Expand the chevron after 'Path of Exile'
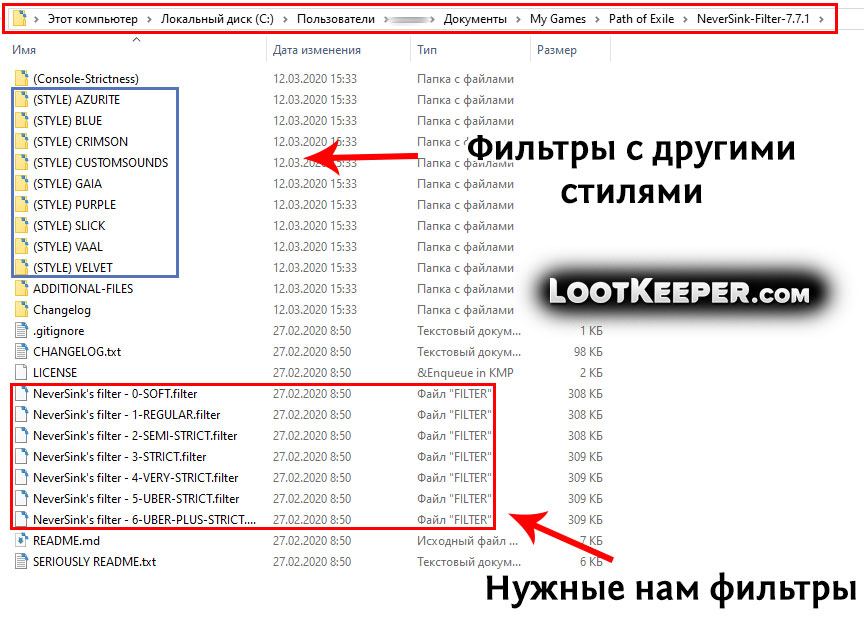864x633 pixels. tap(685, 19)
